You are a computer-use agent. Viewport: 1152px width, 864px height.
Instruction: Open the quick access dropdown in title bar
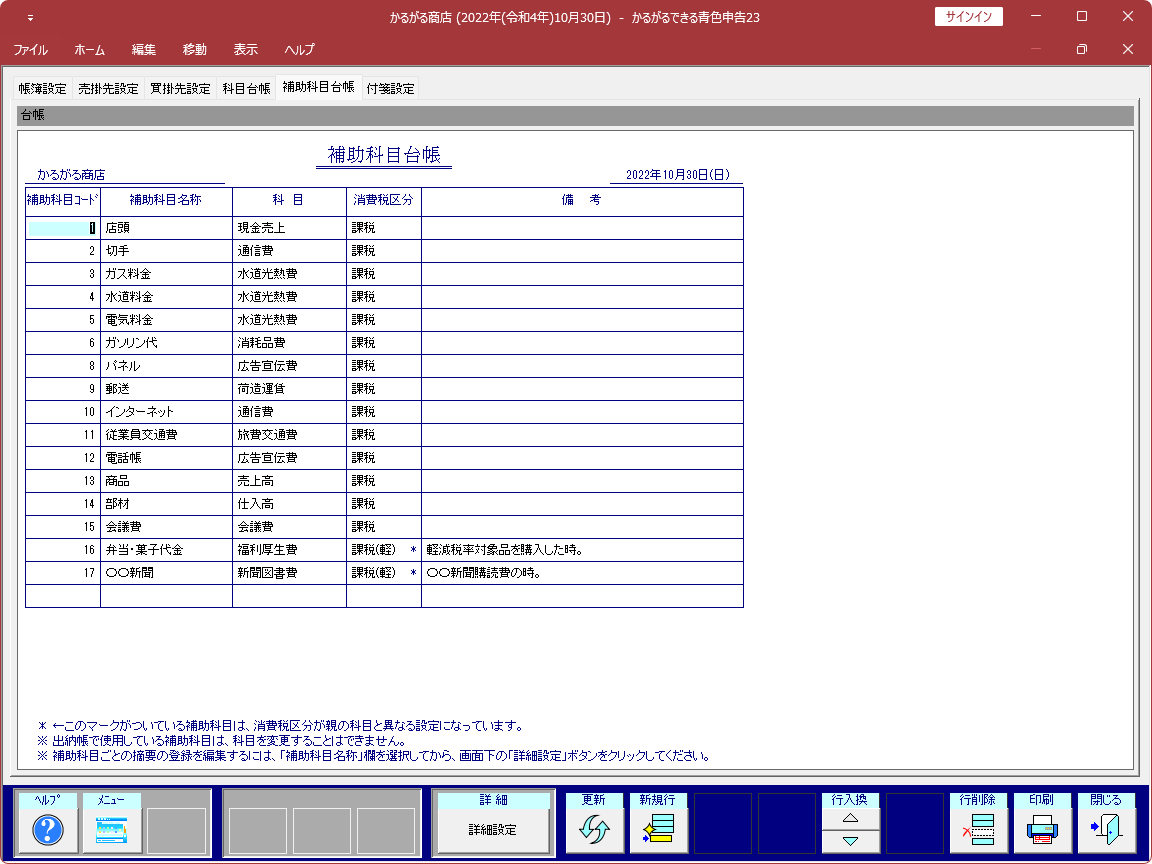[x=30, y=17]
